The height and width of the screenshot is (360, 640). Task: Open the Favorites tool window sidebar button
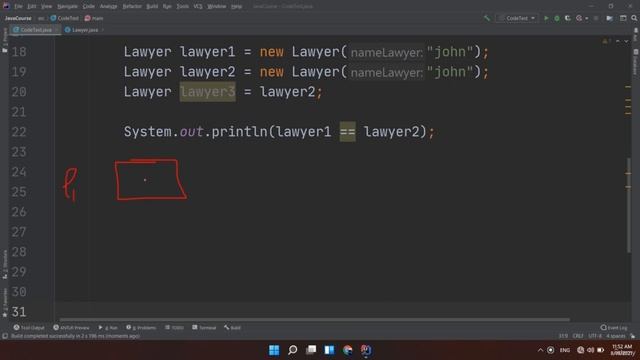[5, 302]
